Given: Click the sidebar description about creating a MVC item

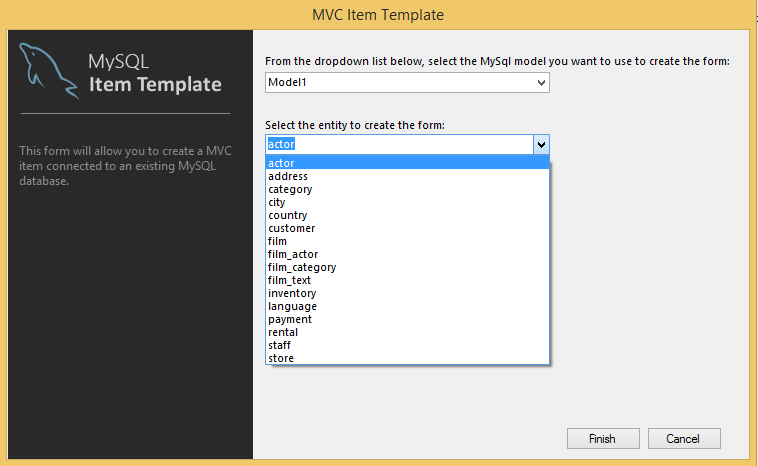Looking at the screenshot, I should 125,166.
